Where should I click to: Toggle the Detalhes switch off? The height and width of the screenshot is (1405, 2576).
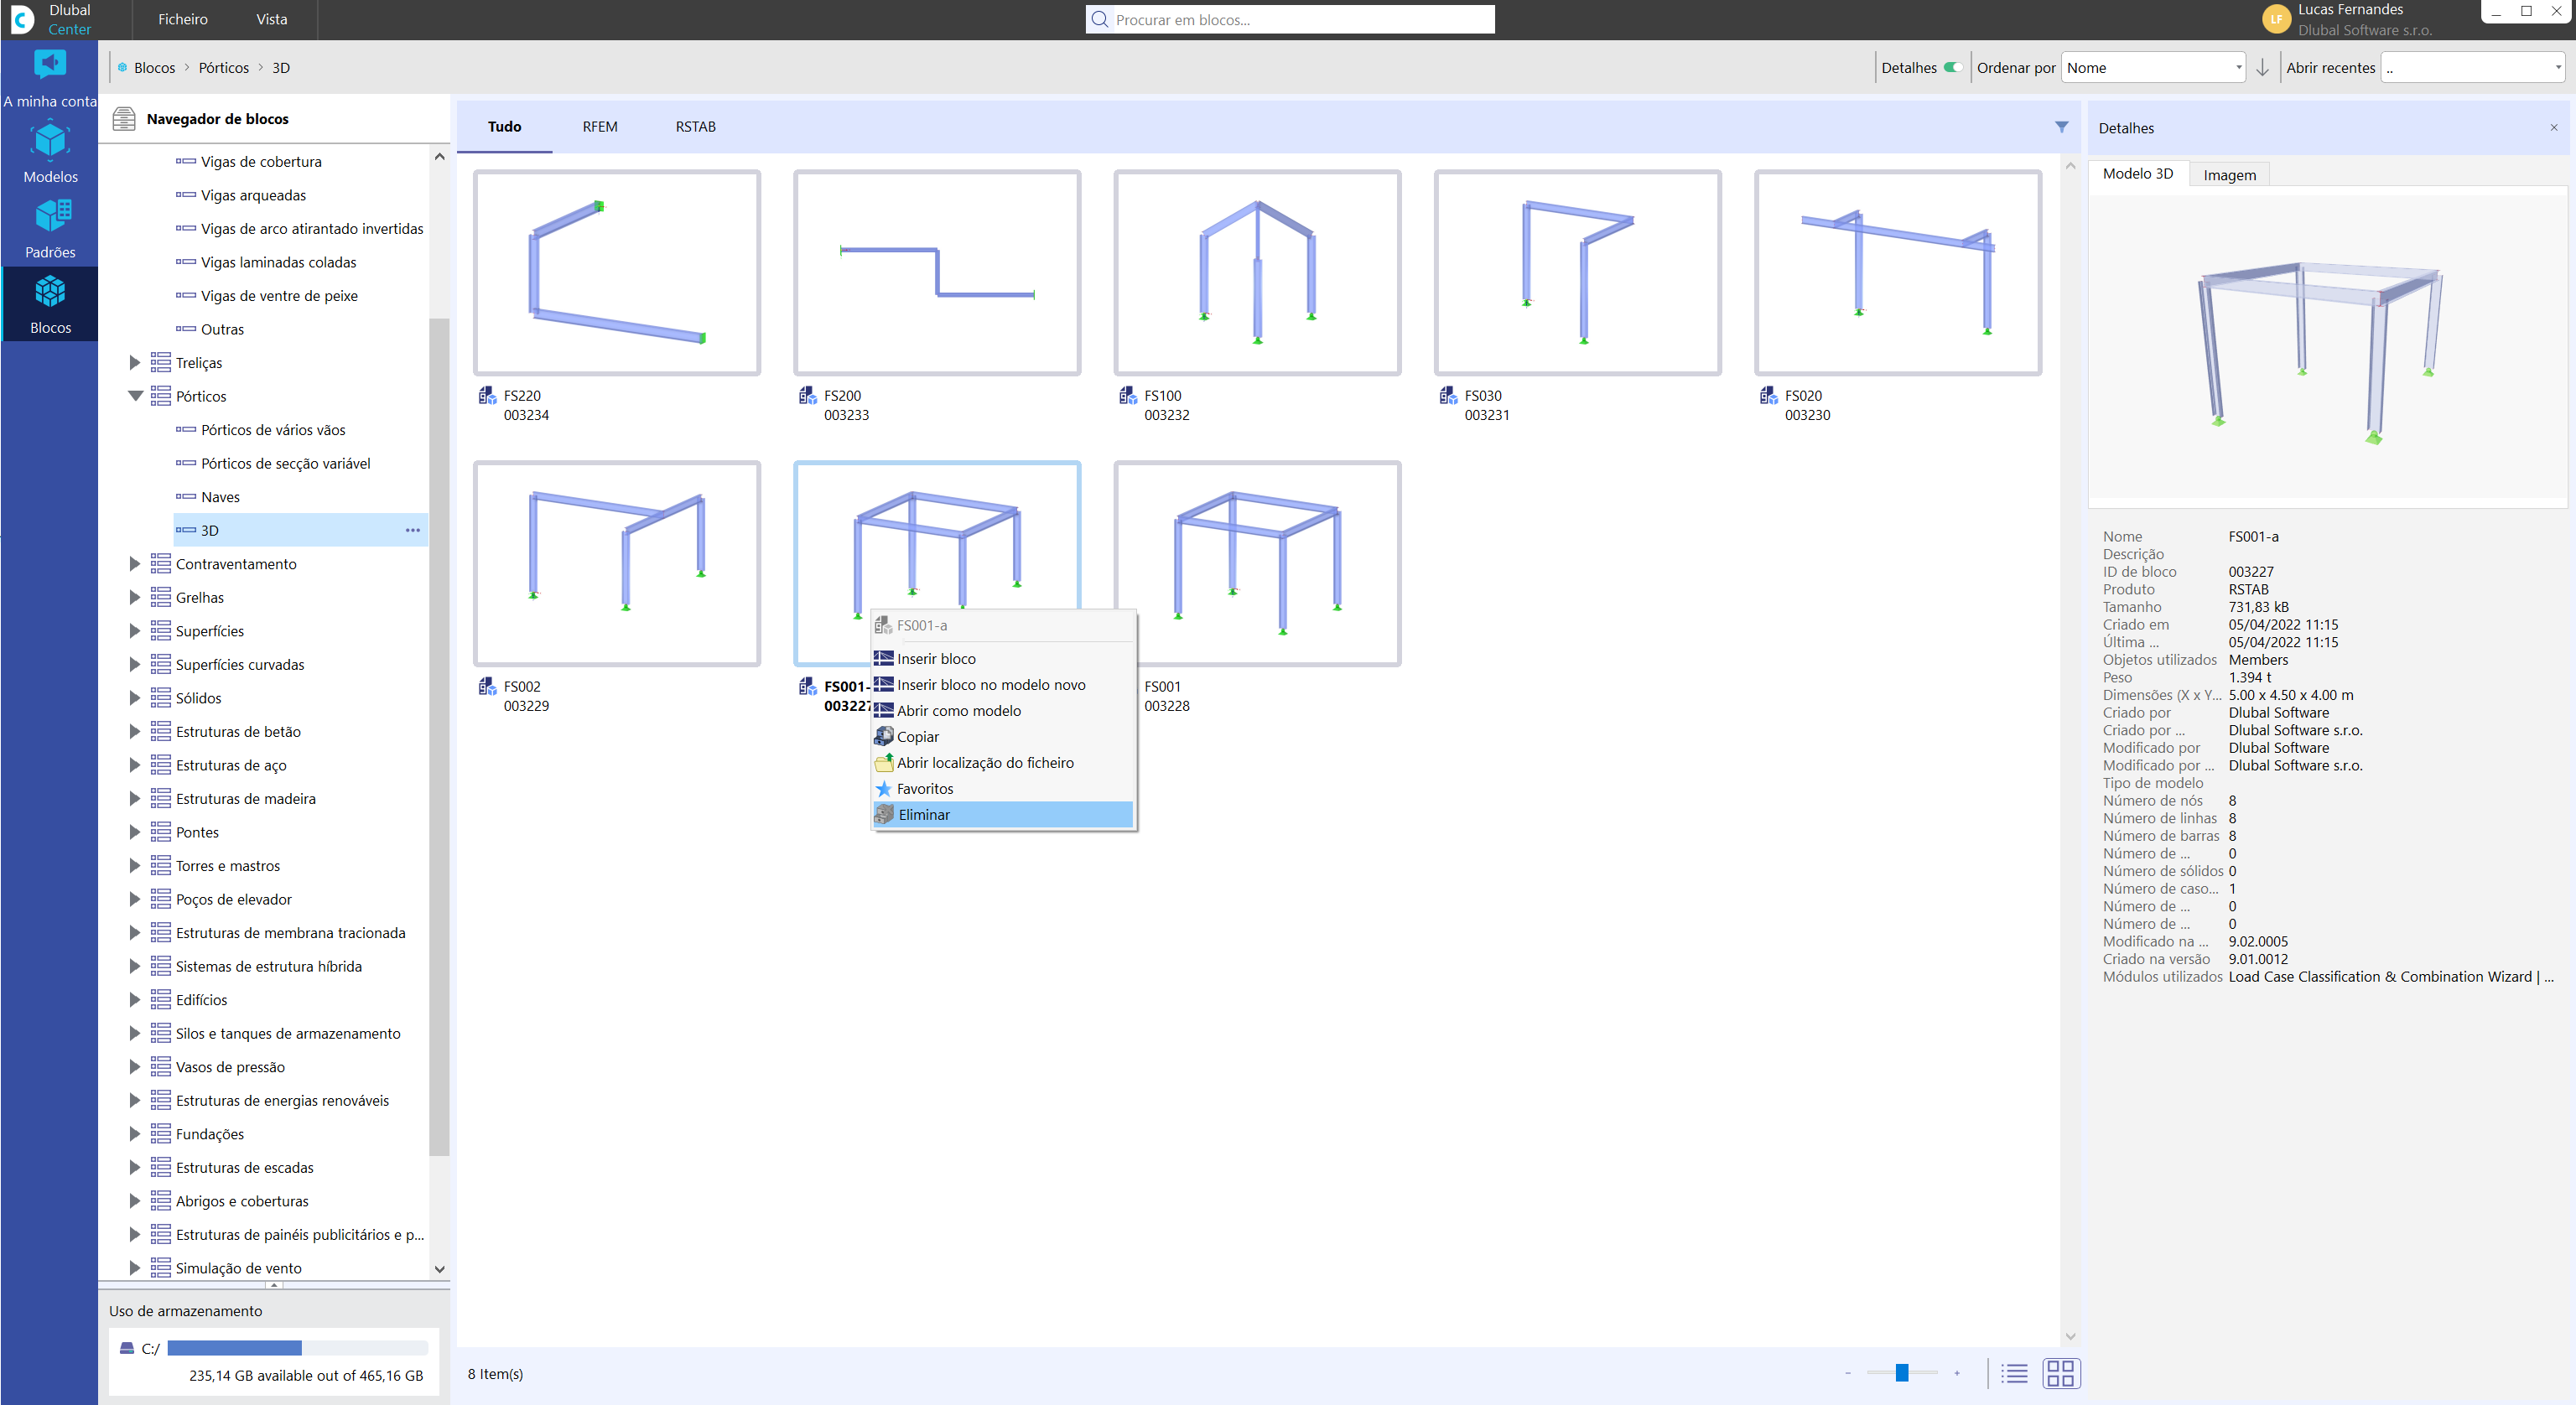click(x=1951, y=68)
